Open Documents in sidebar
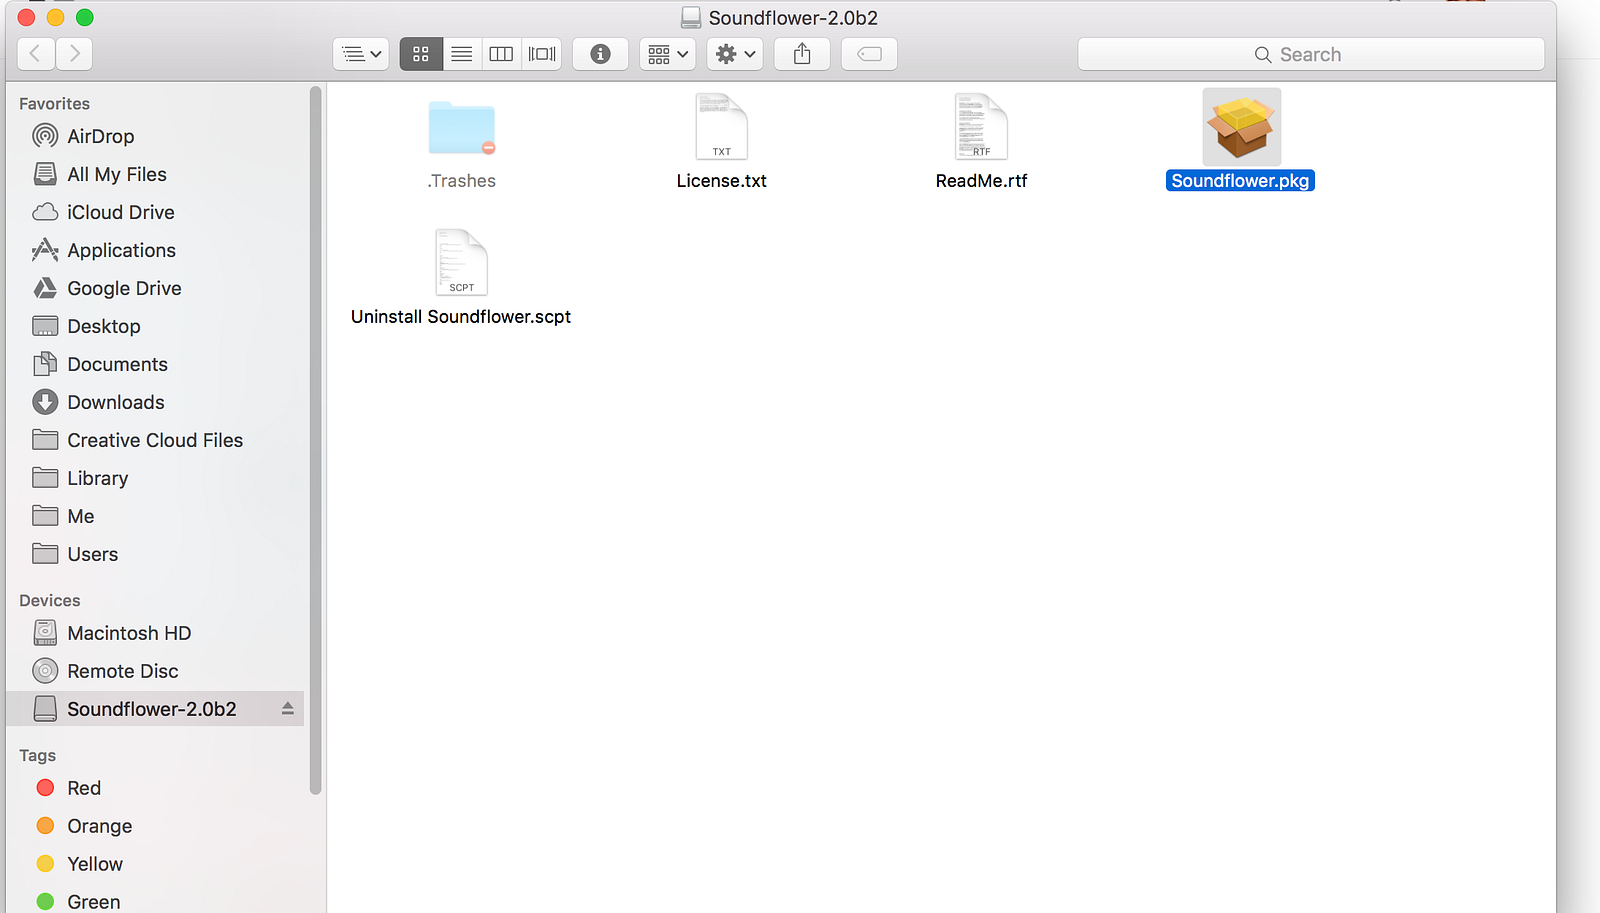The image size is (1600, 913). pos(155,364)
